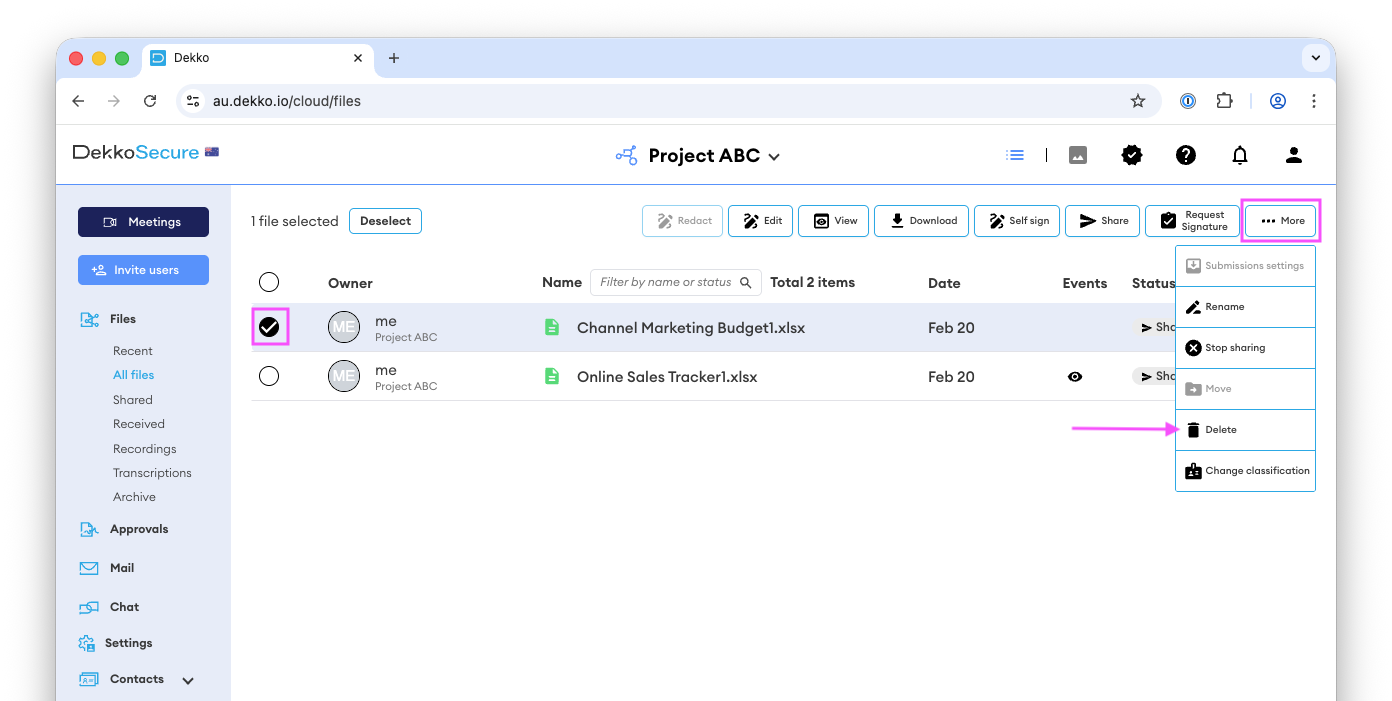Open the More actions dropdown
1392x701 pixels.
1281,221
